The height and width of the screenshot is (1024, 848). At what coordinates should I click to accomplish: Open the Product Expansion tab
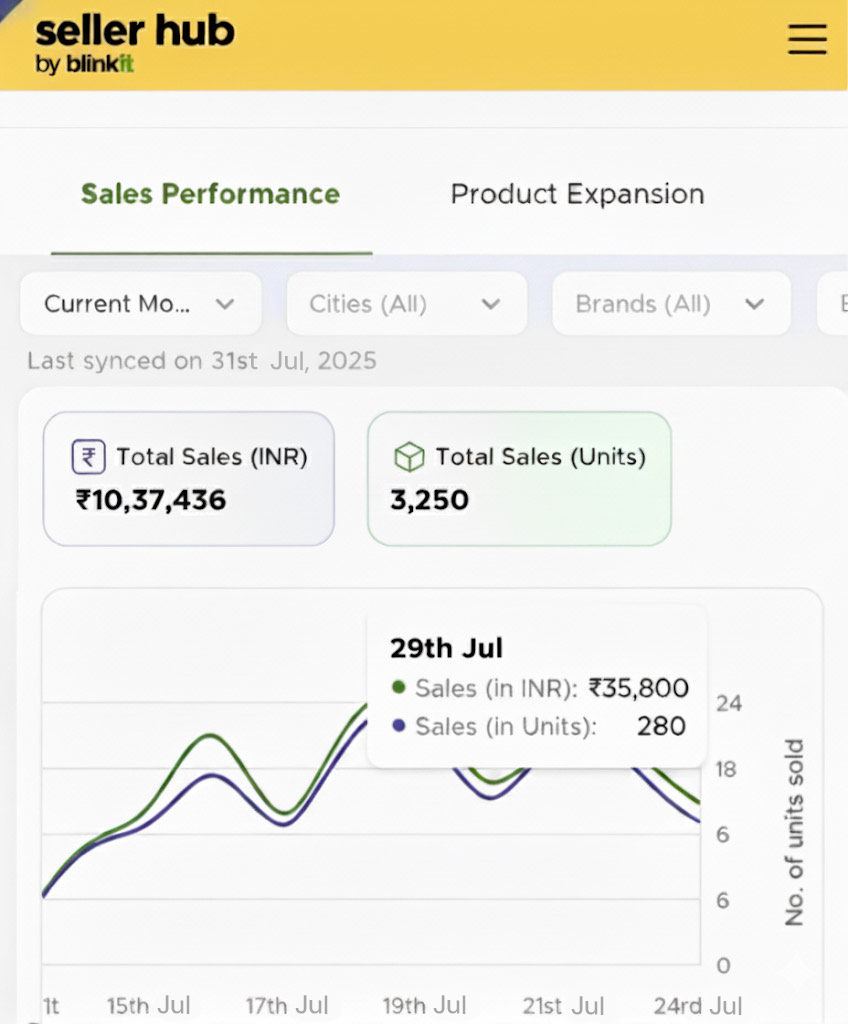coord(577,194)
